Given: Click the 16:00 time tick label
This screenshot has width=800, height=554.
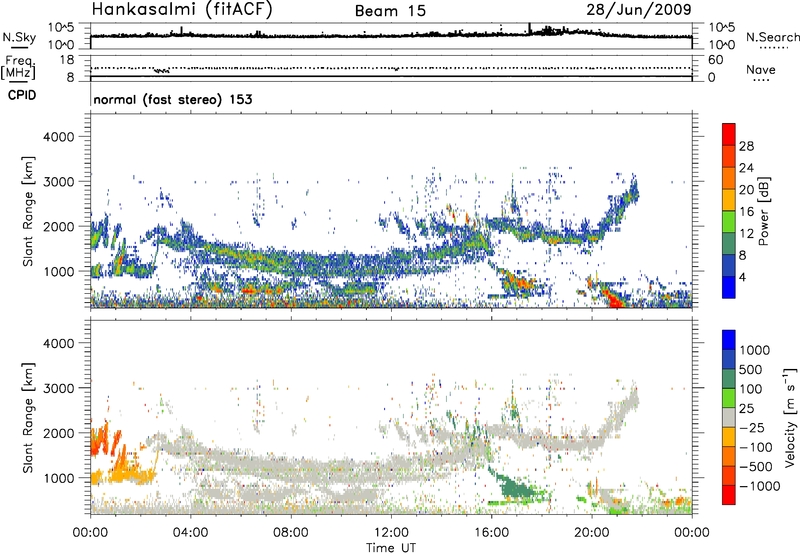Looking at the screenshot, I should (x=492, y=533).
